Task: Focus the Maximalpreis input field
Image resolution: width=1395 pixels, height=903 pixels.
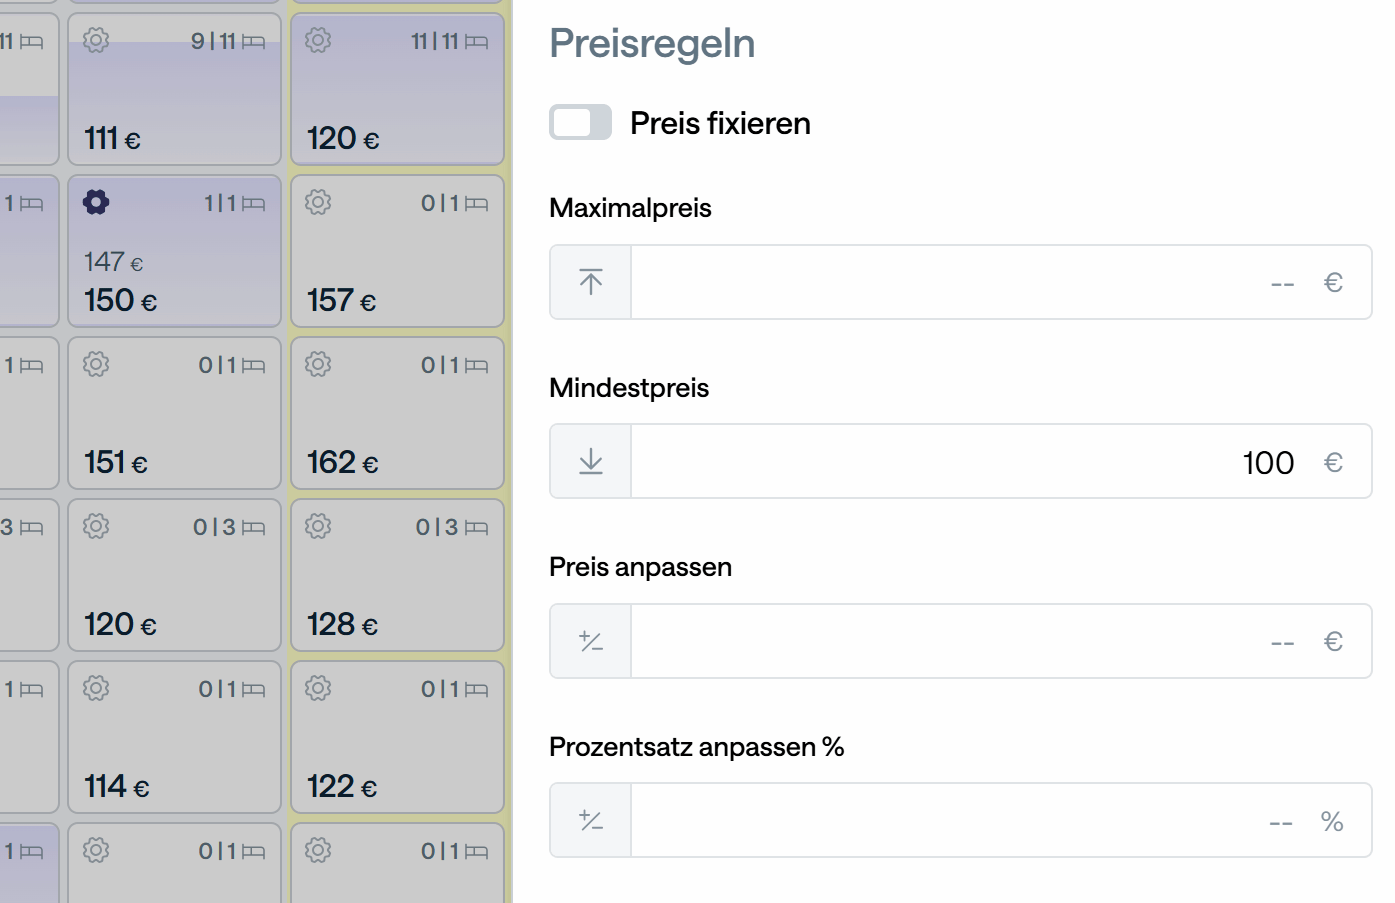Action: (x=950, y=282)
